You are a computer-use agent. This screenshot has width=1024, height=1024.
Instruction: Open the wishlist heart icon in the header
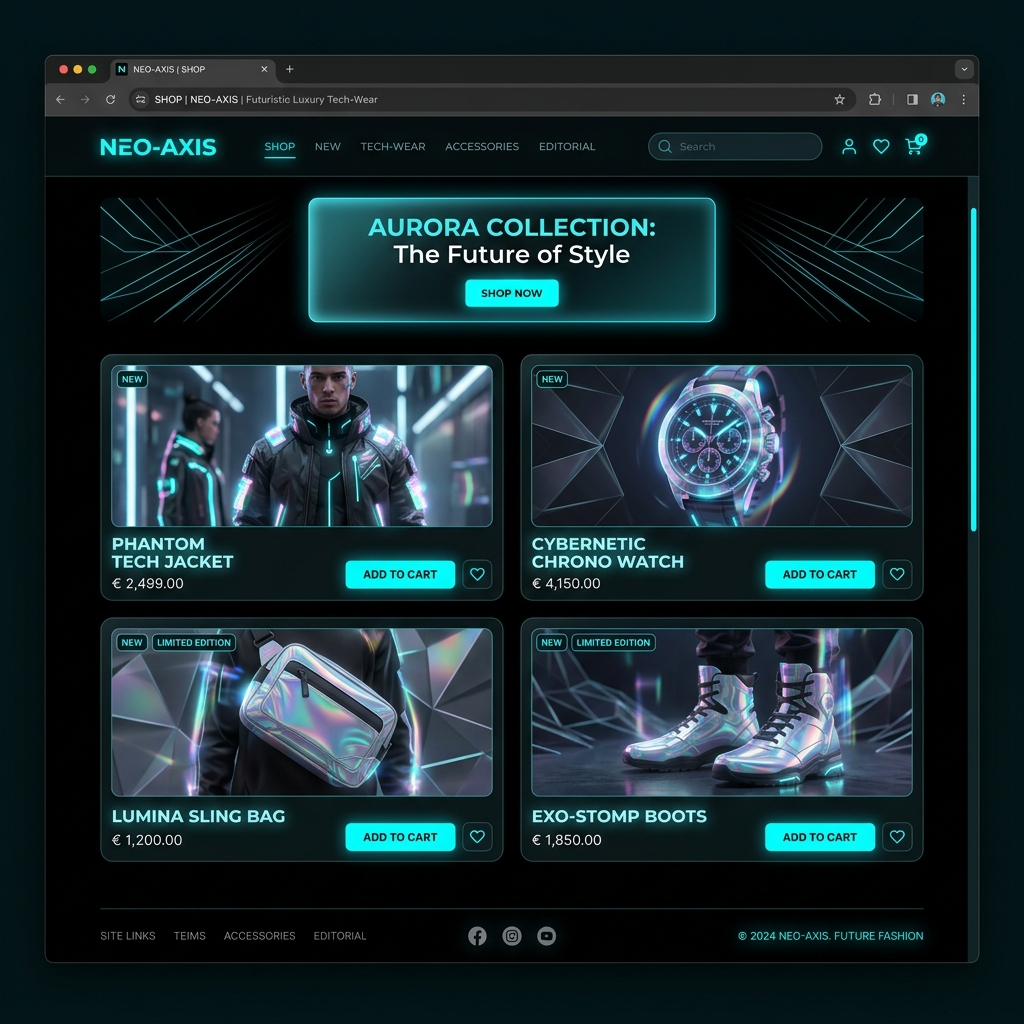880,146
